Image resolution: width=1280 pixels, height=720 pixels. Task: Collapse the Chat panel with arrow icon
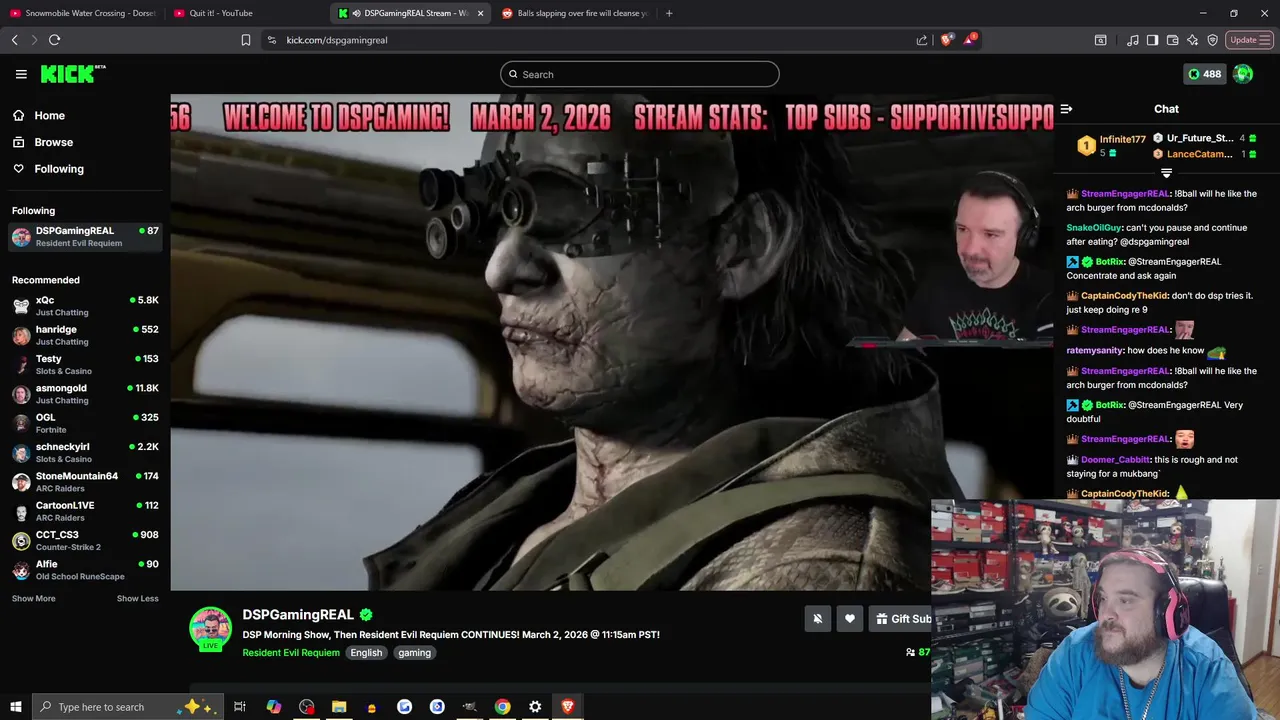pos(1066,109)
